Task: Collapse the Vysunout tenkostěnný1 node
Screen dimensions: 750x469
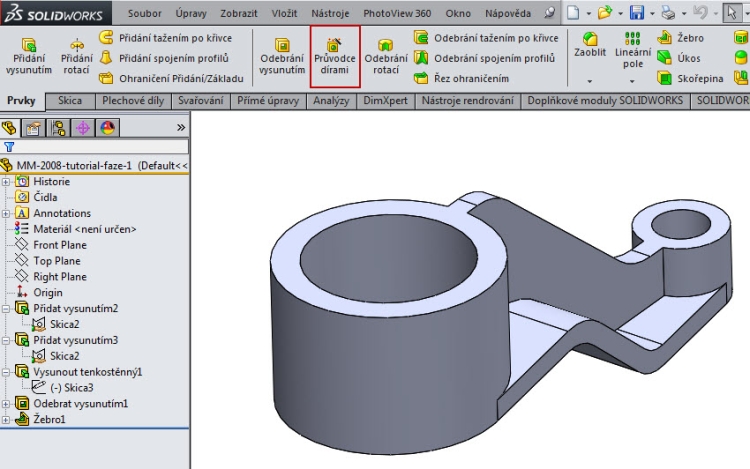Action: pos(6,372)
